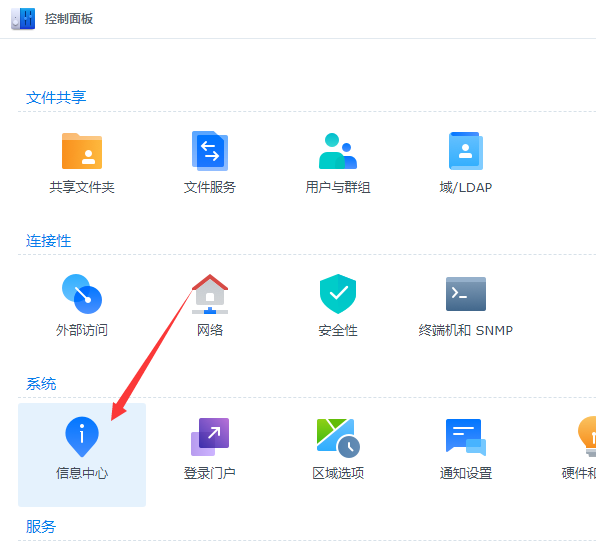Viewport: 596px width, 555px height.
Task: Click the 文件共享 section heading
Action: pos(56,98)
